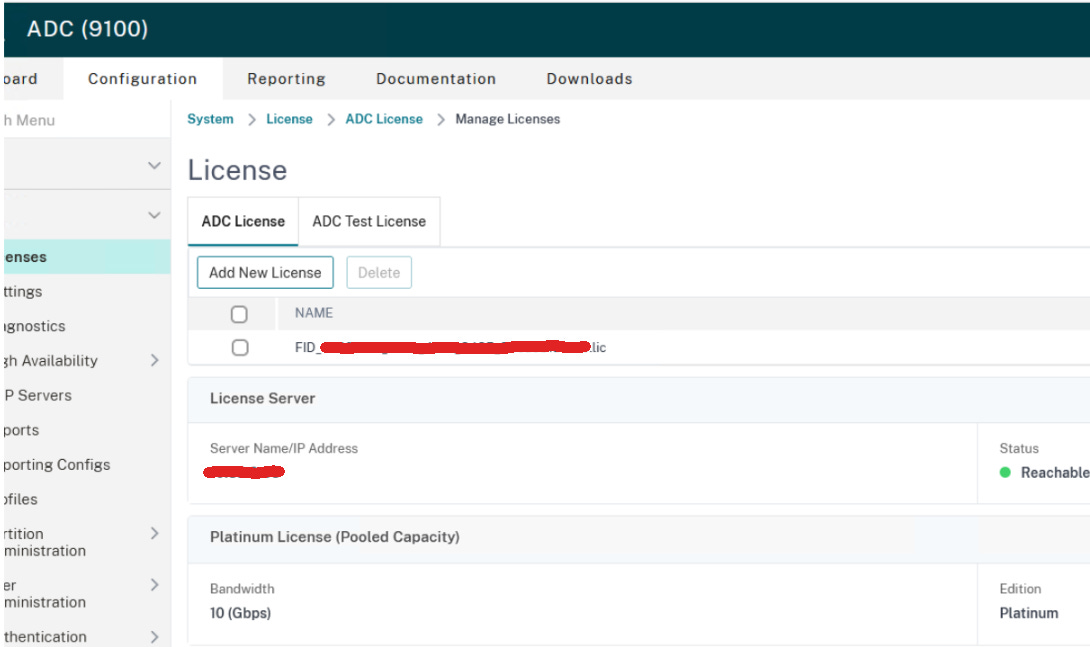Select the Licenses entry in the sidebar
The image size is (1090, 647).
click(30, 256)
